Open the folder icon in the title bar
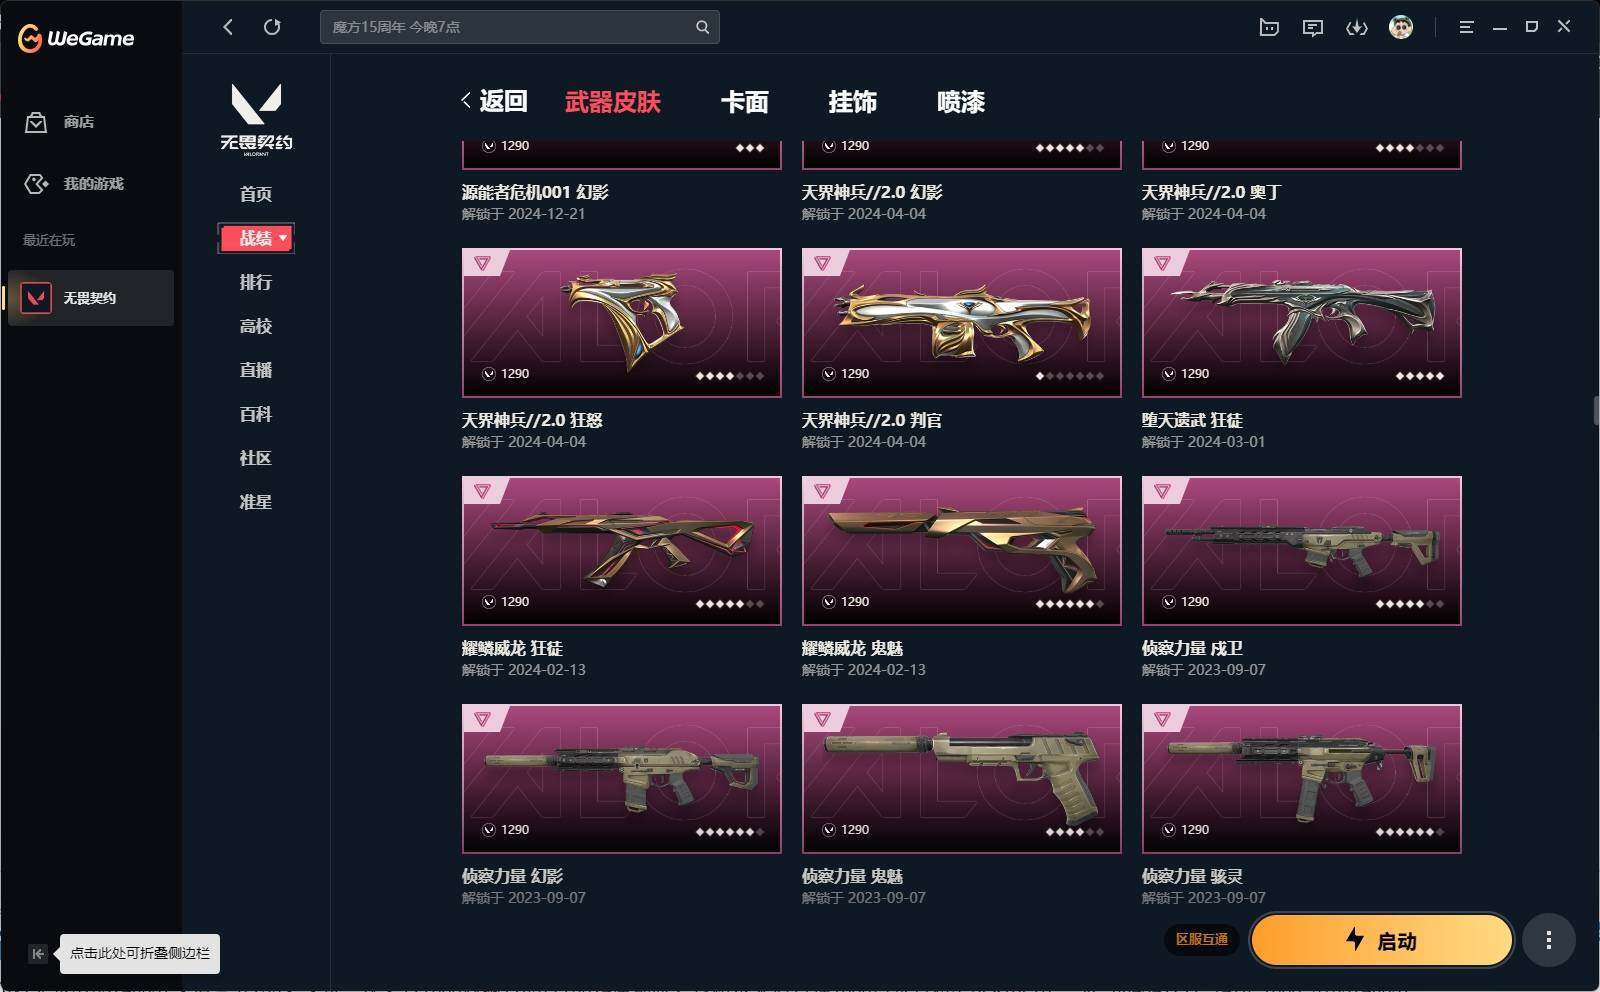 1269,27
